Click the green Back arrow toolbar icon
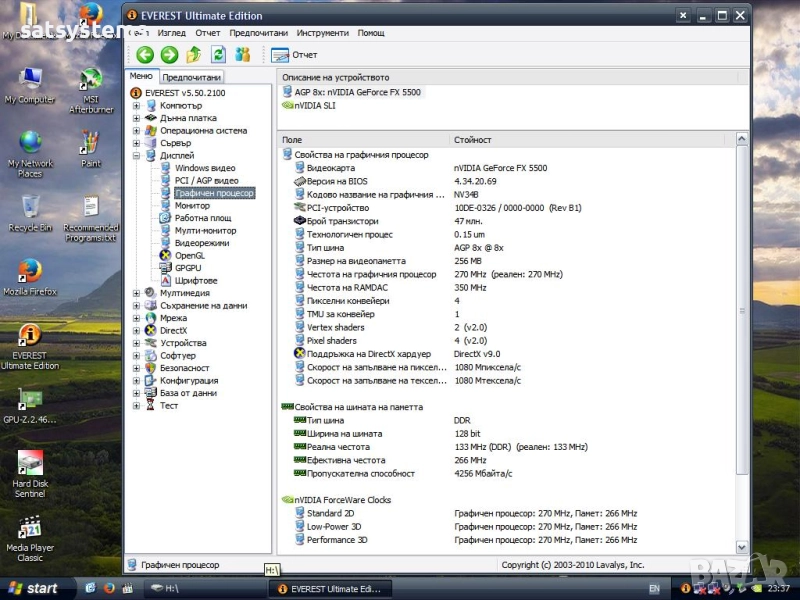Screen dimensions: 800x600 pos(145,55)
